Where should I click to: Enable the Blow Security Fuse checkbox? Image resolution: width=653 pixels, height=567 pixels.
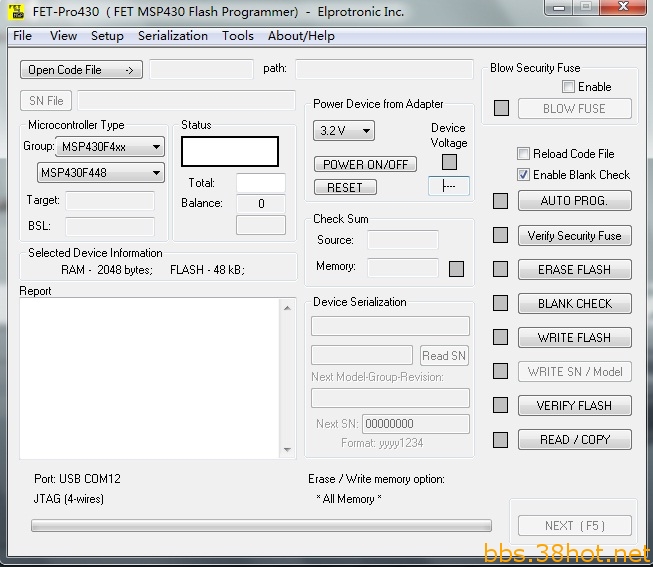point(568,87)
